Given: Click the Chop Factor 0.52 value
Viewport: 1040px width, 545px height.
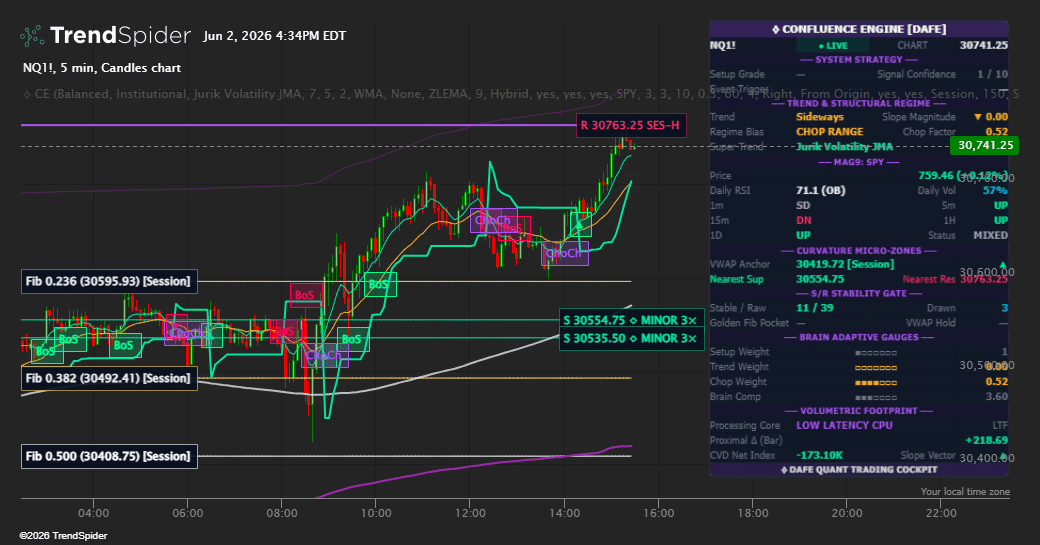Looking at the screenshot, I should tap(997, 132).
